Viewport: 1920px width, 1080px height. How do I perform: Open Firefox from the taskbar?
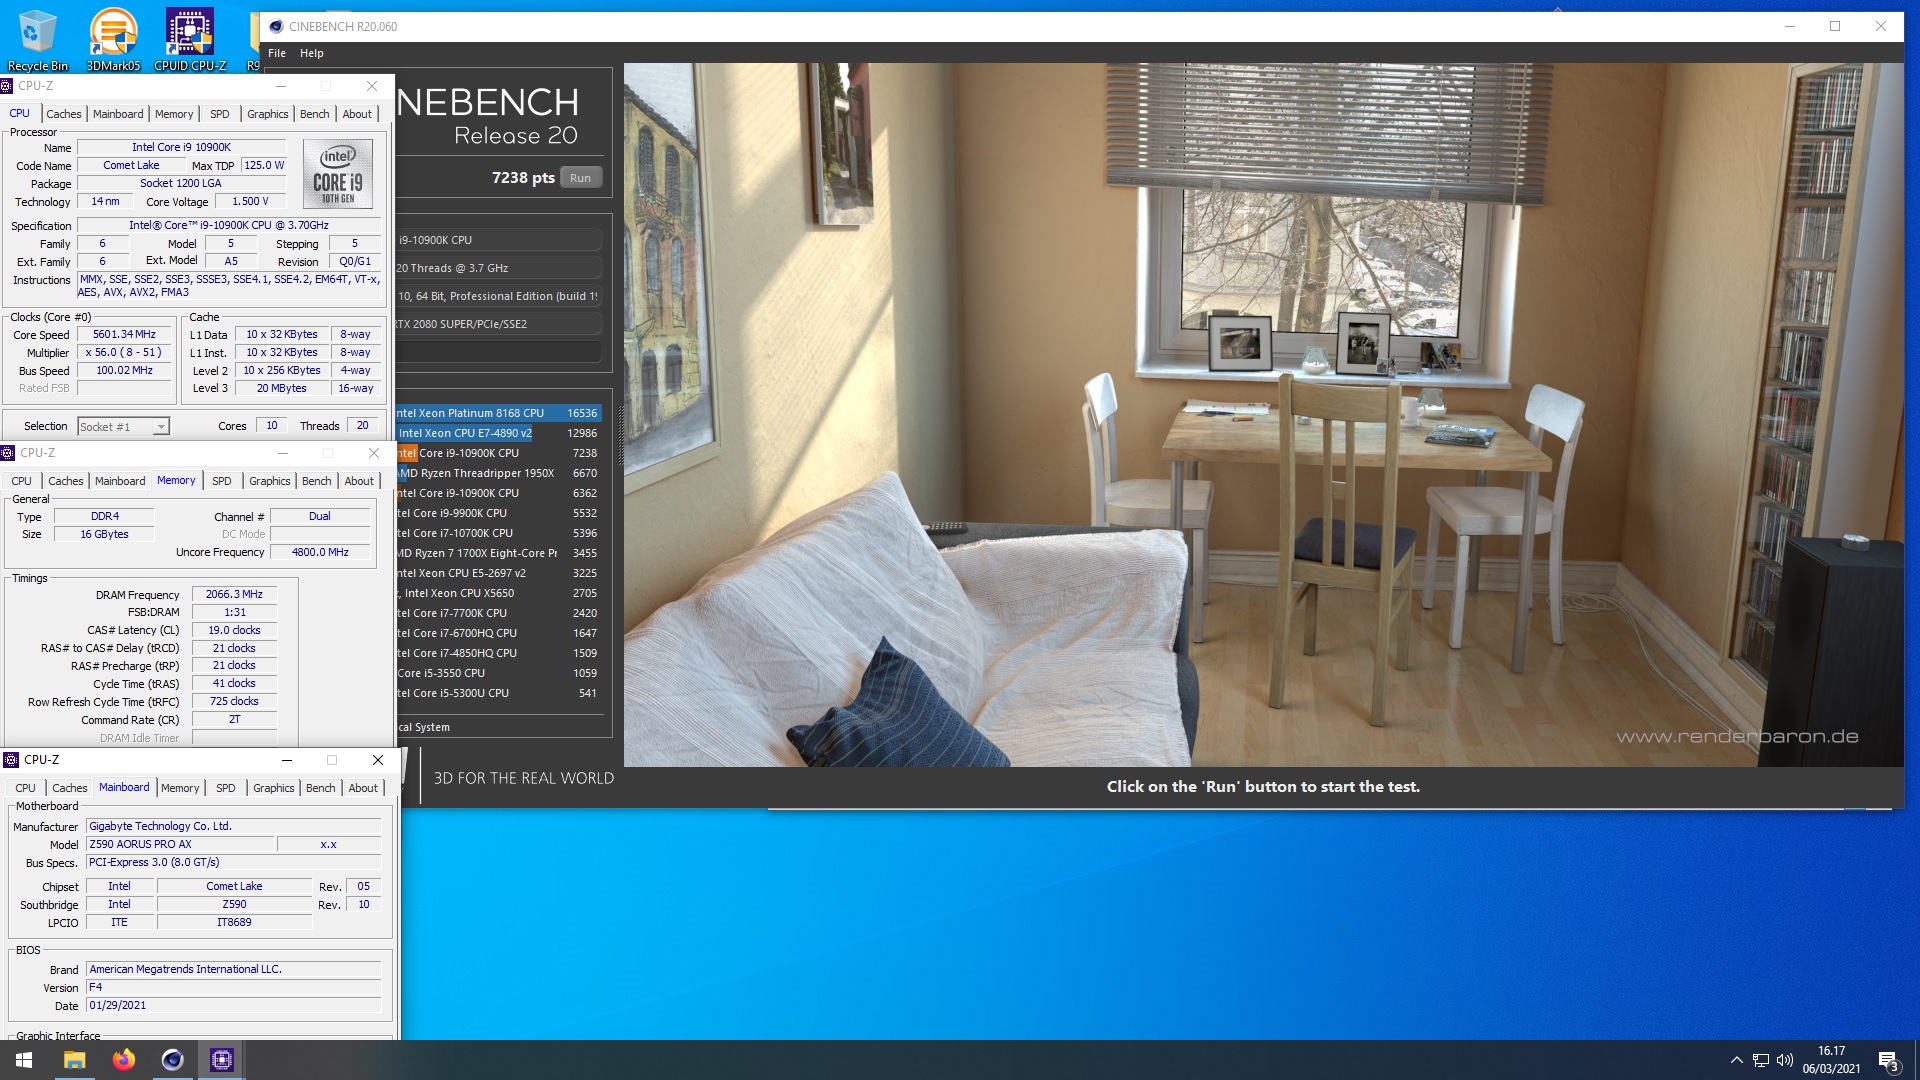(x=124, y=1060)
